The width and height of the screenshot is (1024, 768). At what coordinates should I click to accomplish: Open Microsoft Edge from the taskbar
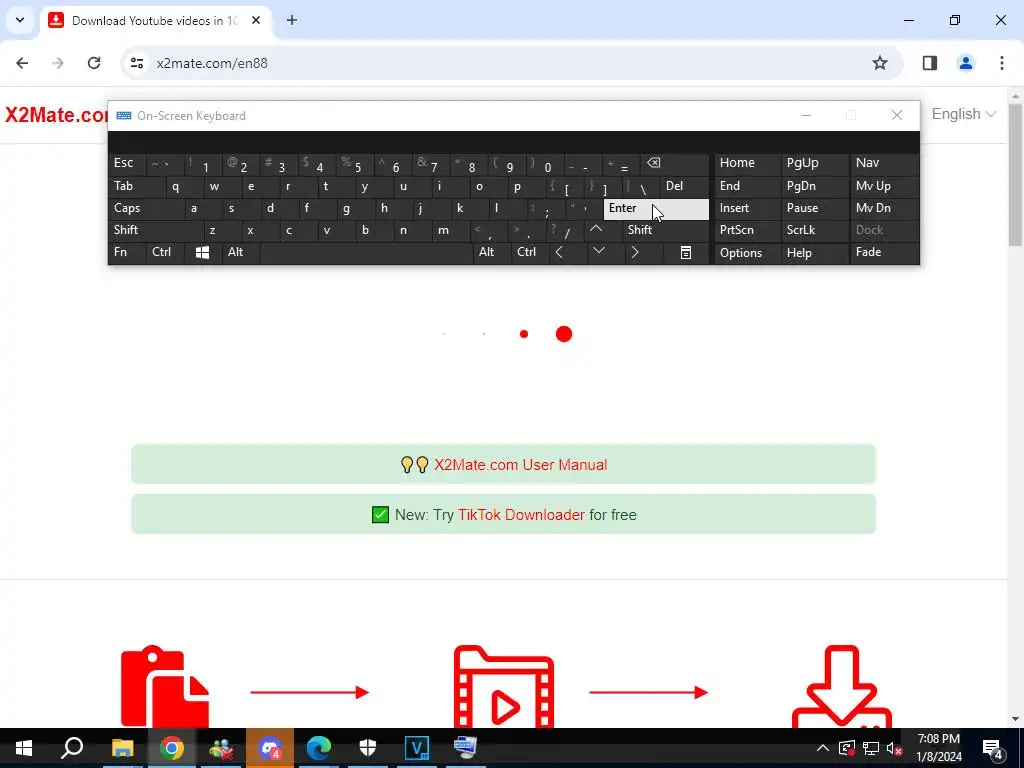click(319, 748)
